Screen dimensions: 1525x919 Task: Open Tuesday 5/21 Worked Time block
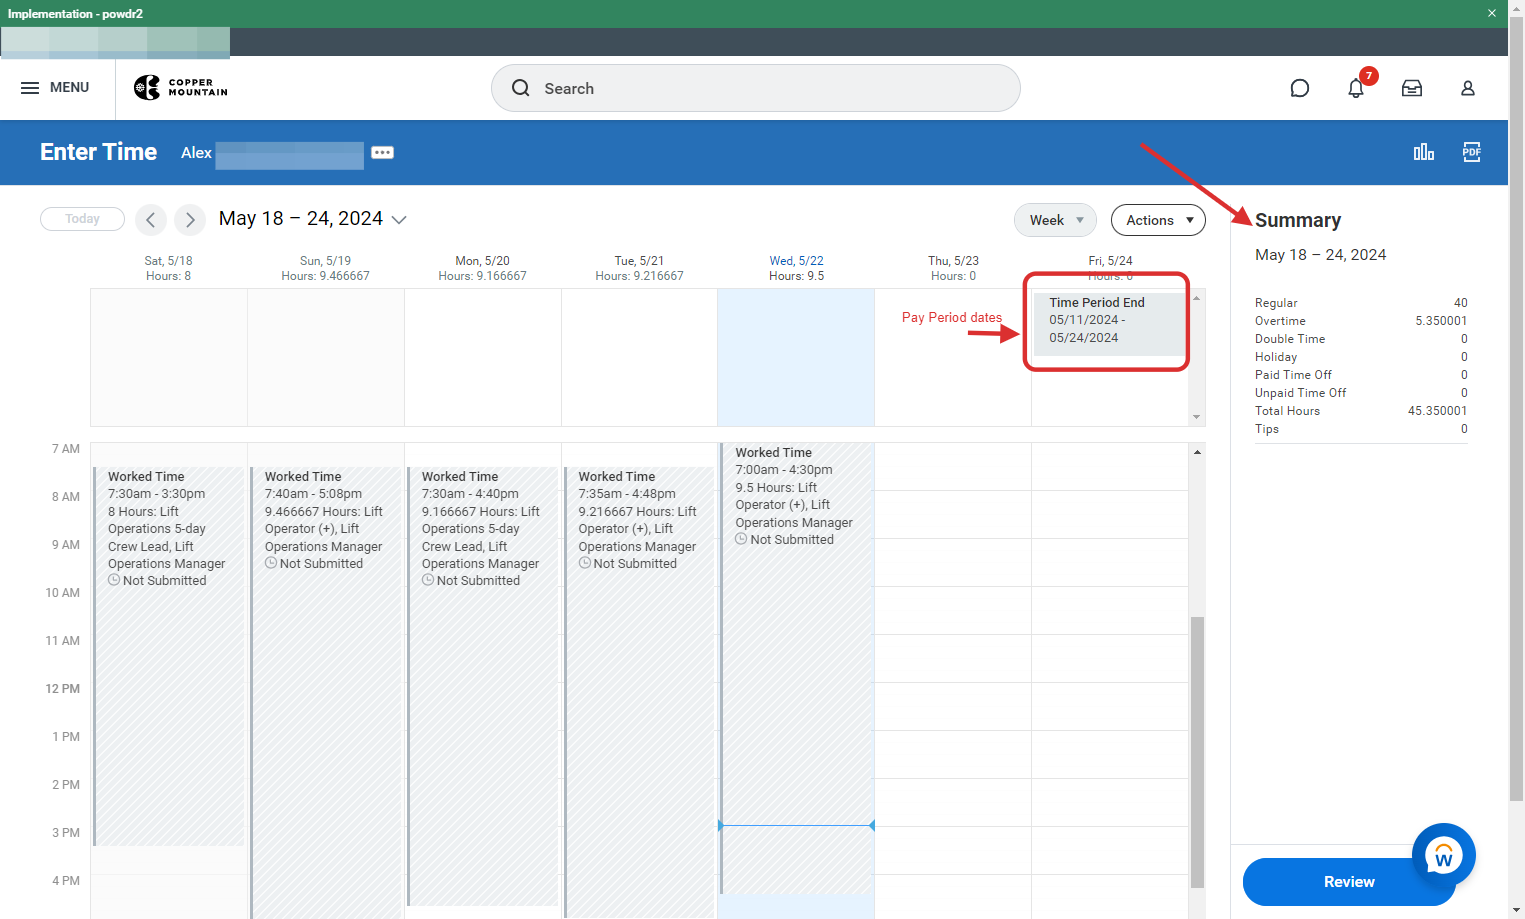tap(640, 692)
